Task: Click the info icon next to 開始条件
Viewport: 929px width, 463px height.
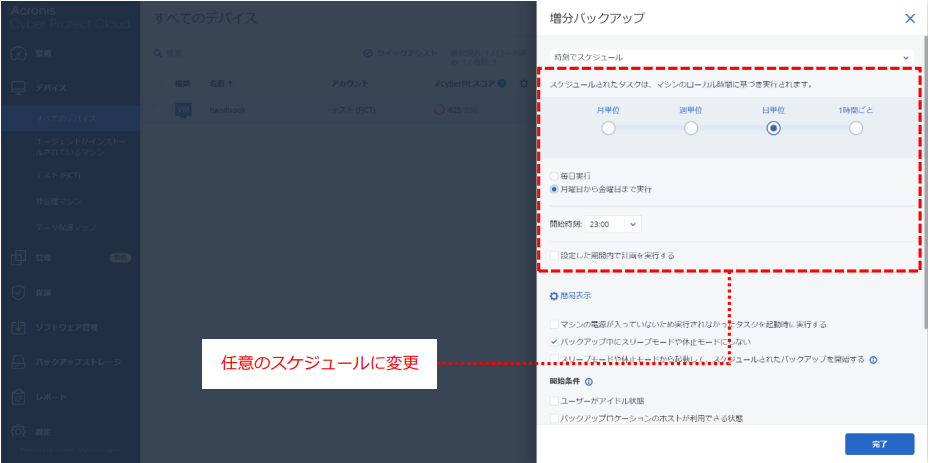Action: [589, 381]
